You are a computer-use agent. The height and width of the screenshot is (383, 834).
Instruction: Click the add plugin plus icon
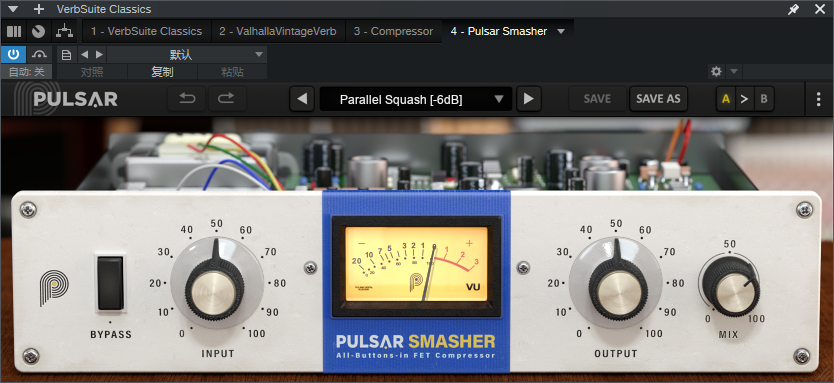pyautogui.click(x=39, y=9)
